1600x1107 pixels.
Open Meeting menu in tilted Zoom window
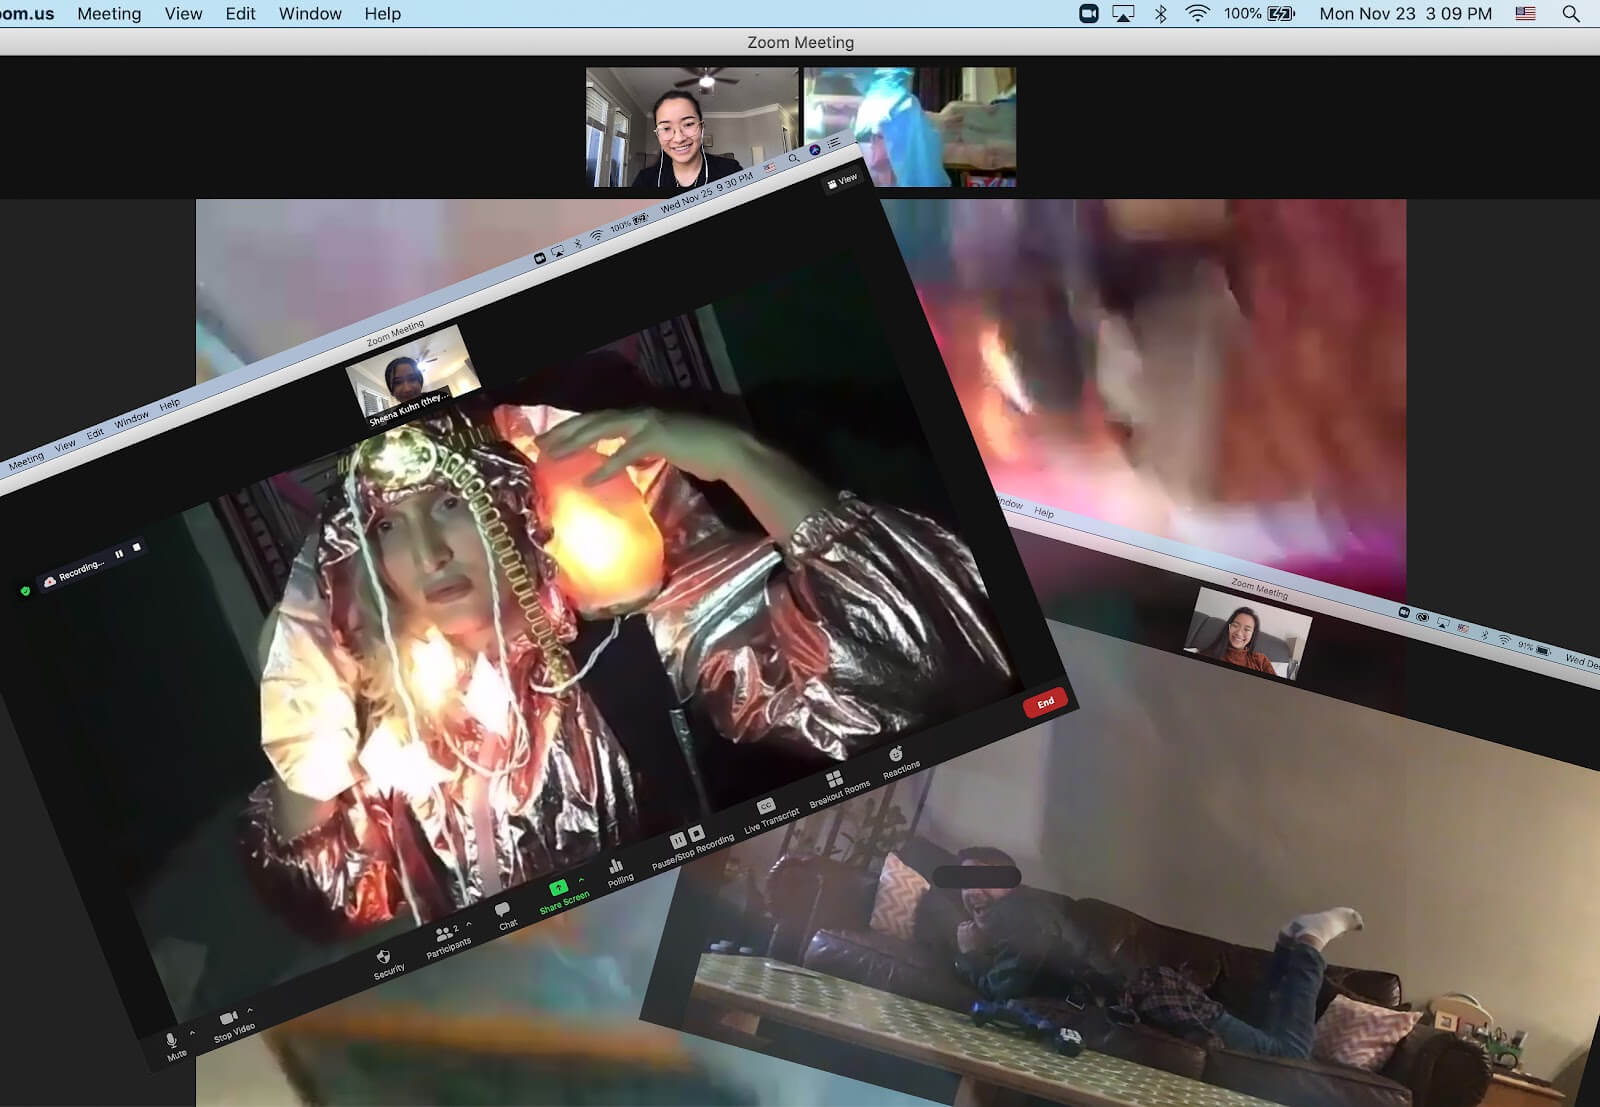pyautogui.click(x=26, y=460)
